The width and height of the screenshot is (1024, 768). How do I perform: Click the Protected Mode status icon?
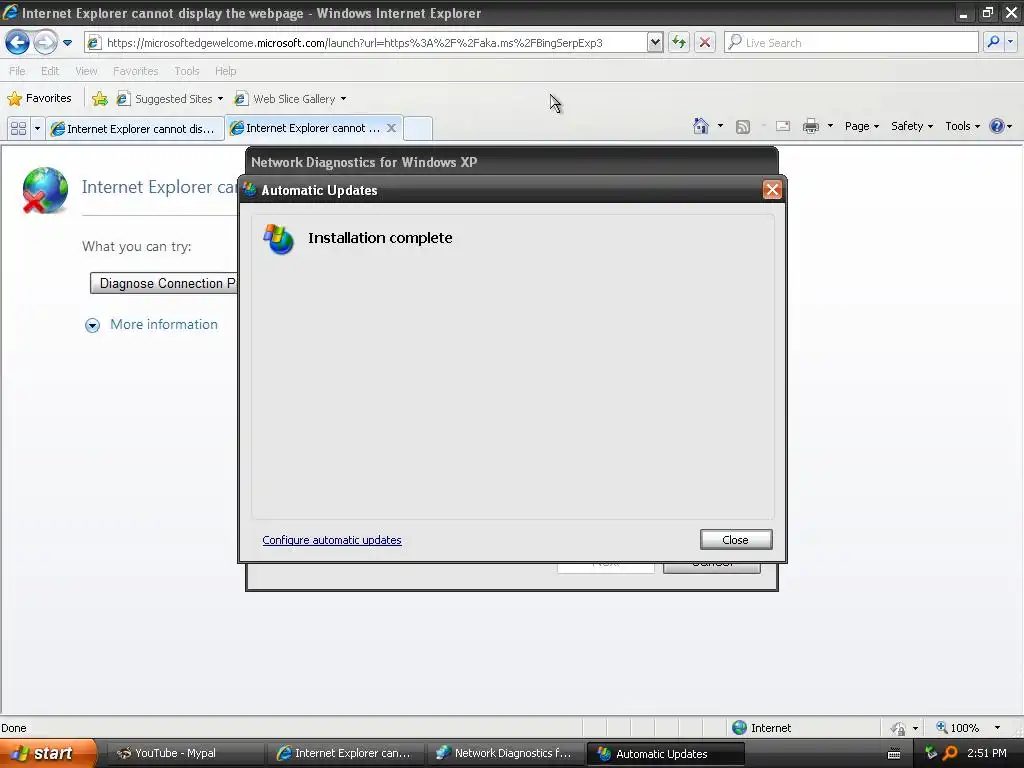click(899, 728)
